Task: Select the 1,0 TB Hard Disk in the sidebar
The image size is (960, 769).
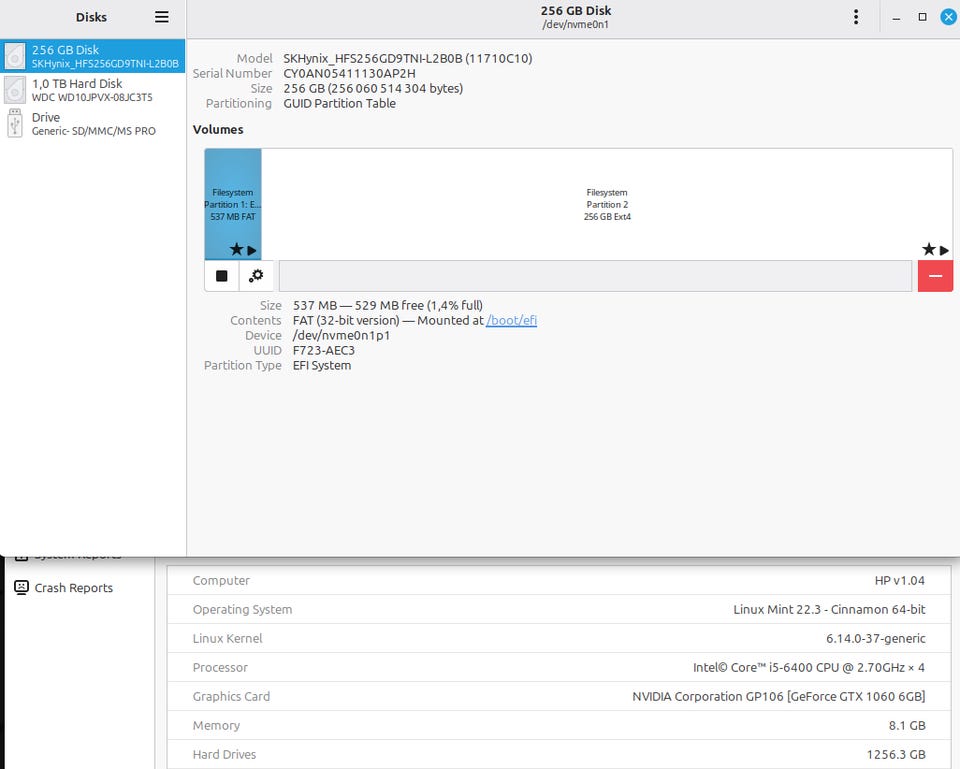Action: [92, 90]
